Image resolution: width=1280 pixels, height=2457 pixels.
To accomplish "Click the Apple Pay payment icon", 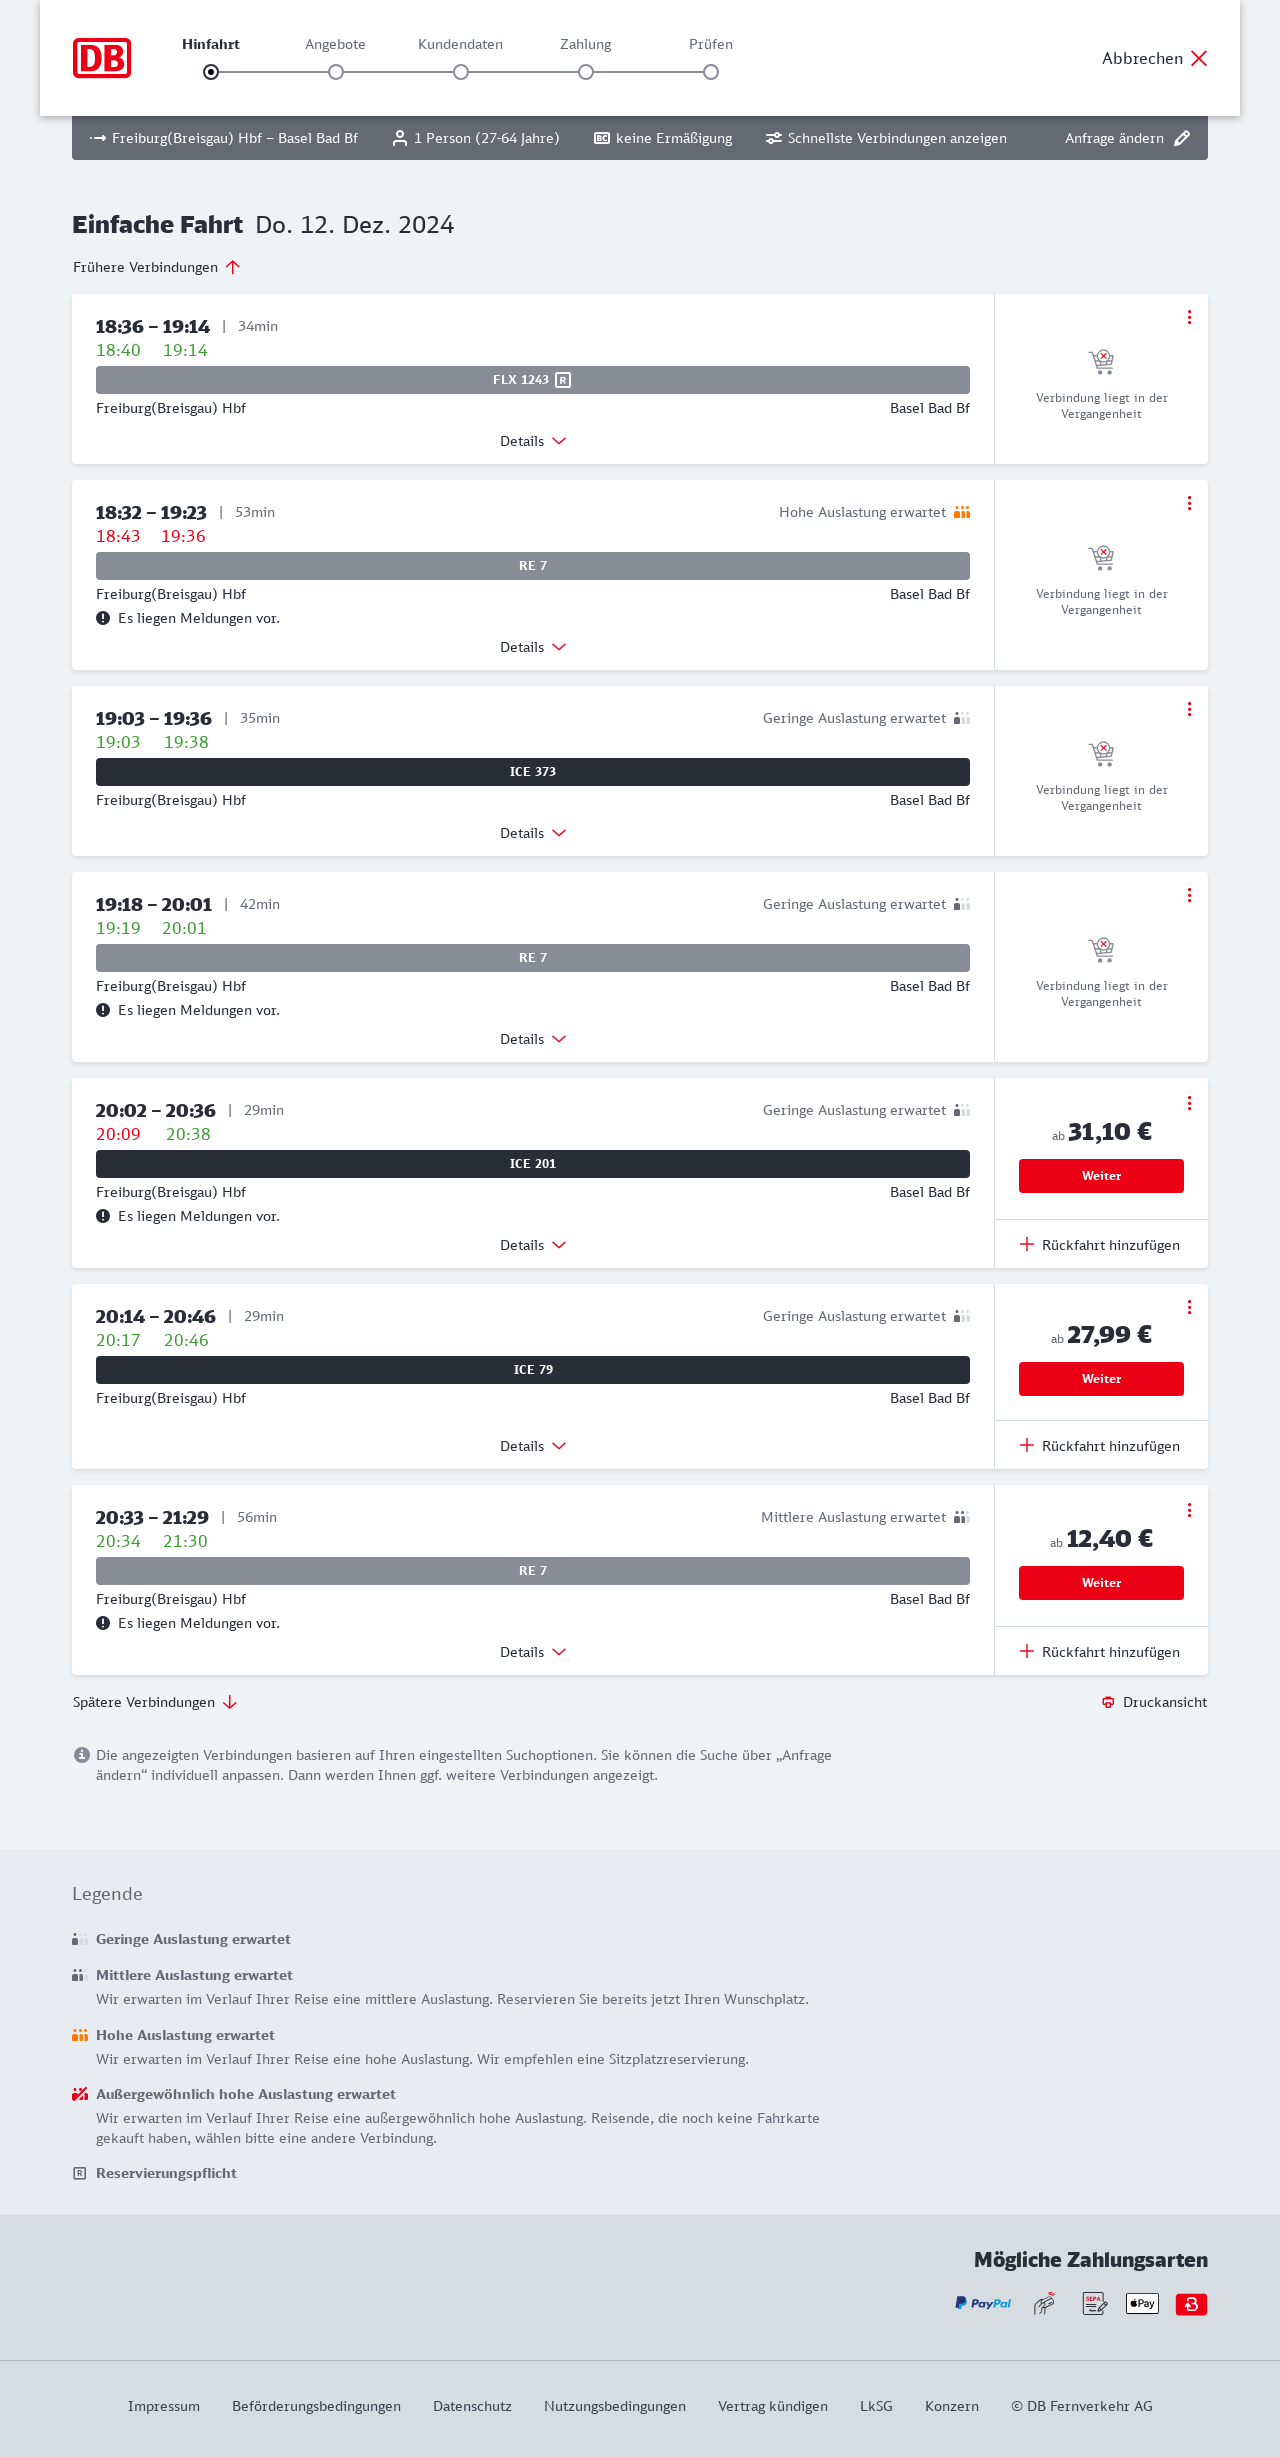I will click(x=1142, y=2304).
